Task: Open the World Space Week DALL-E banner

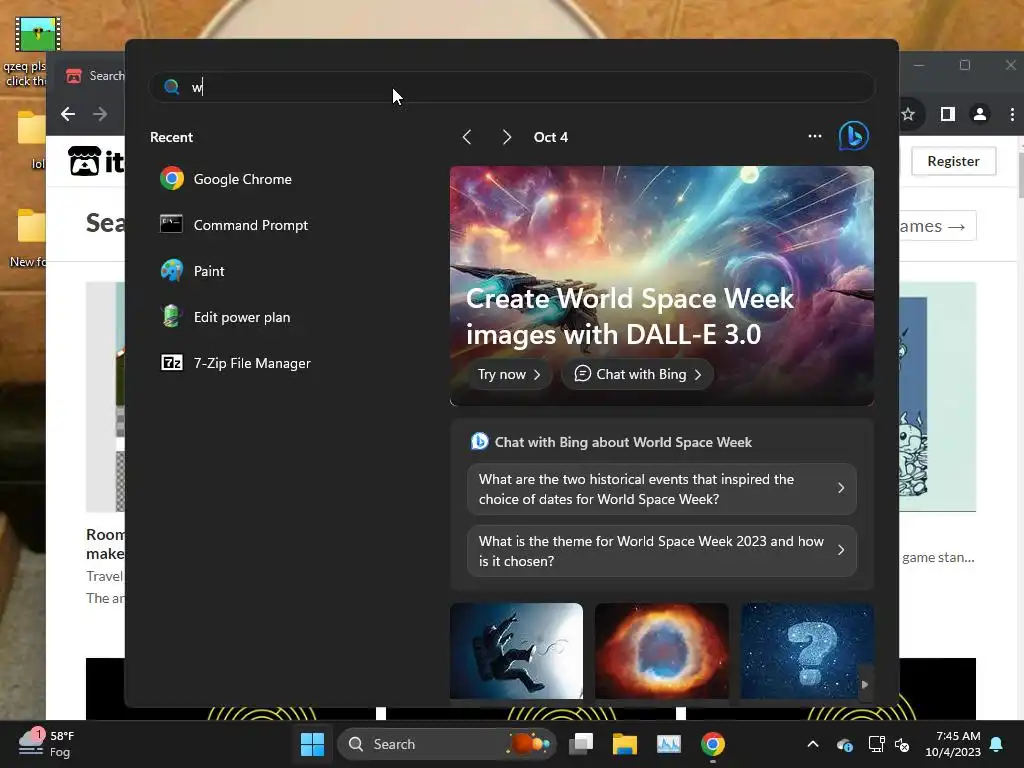Action: [662, 286]
